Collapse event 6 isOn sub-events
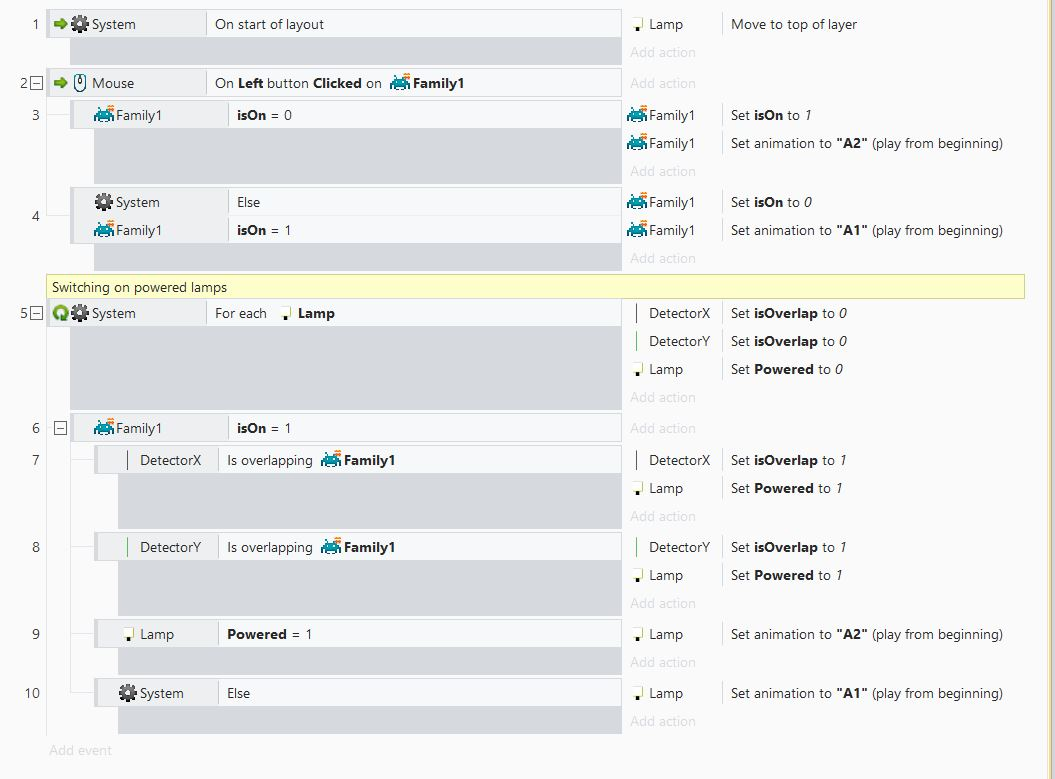This screenshot has width=1055, height=779. coord(61,428)
